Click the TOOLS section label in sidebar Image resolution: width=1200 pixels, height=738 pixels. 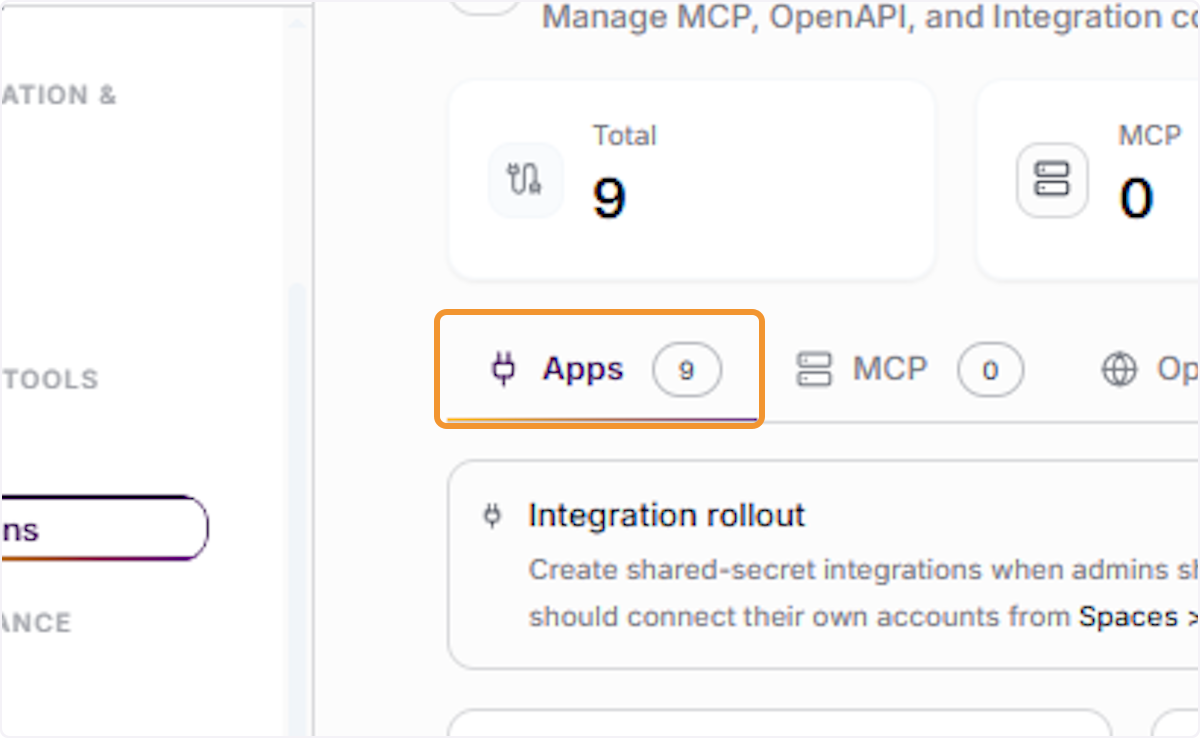point(49,379)
